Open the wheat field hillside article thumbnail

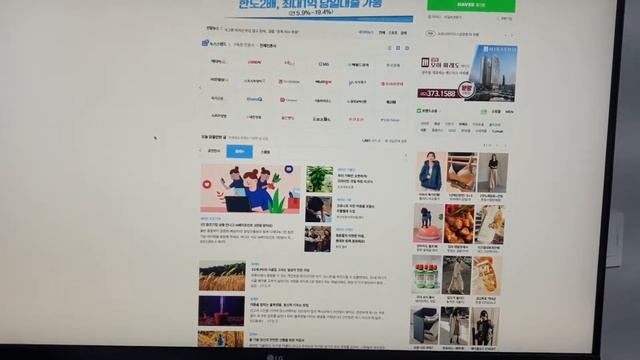pos(222,276)
